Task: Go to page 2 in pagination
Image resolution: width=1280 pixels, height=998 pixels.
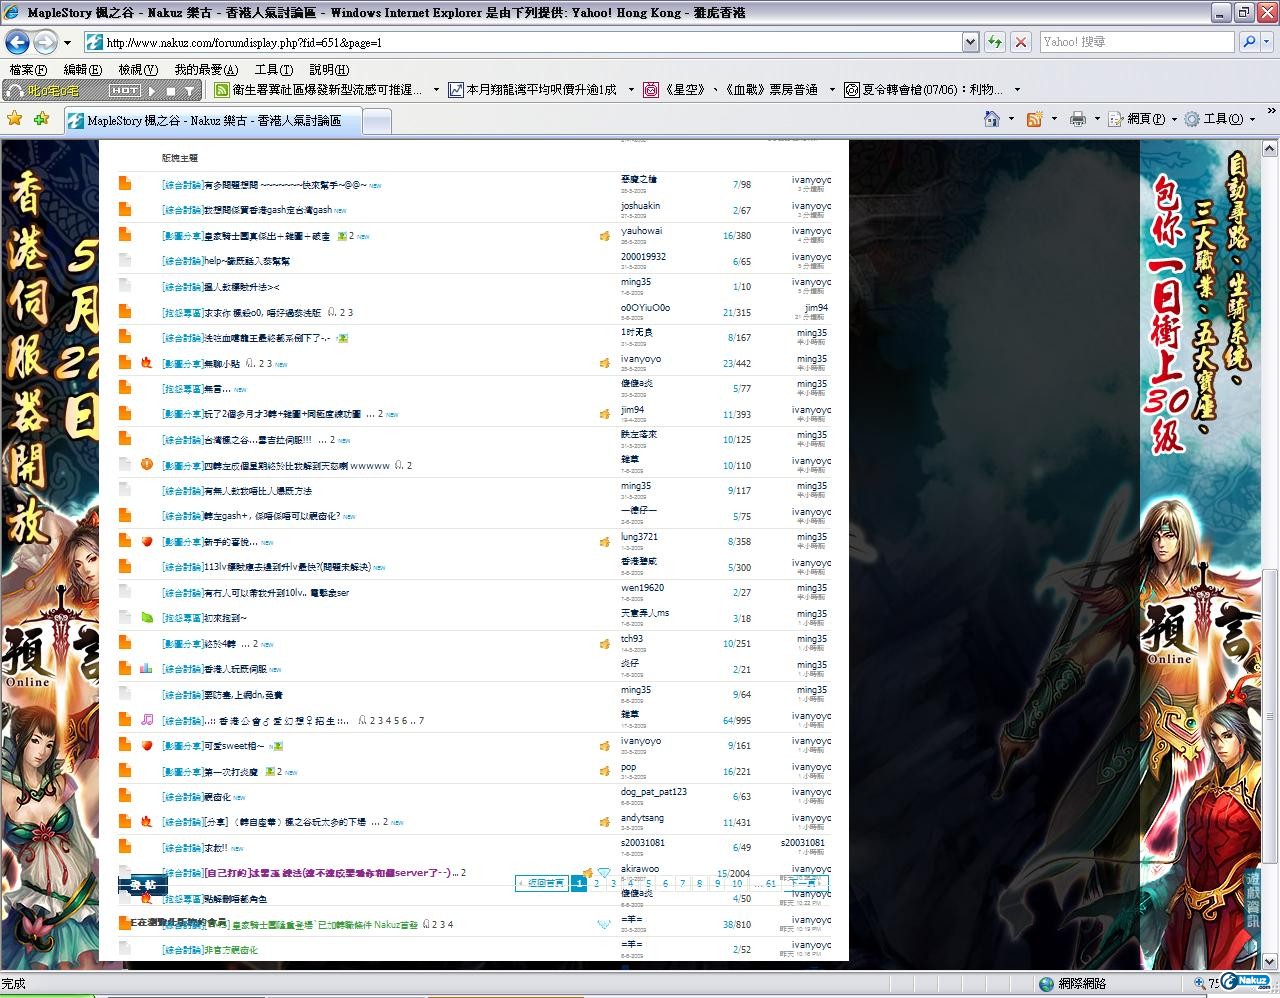Action: pos(596,883)
